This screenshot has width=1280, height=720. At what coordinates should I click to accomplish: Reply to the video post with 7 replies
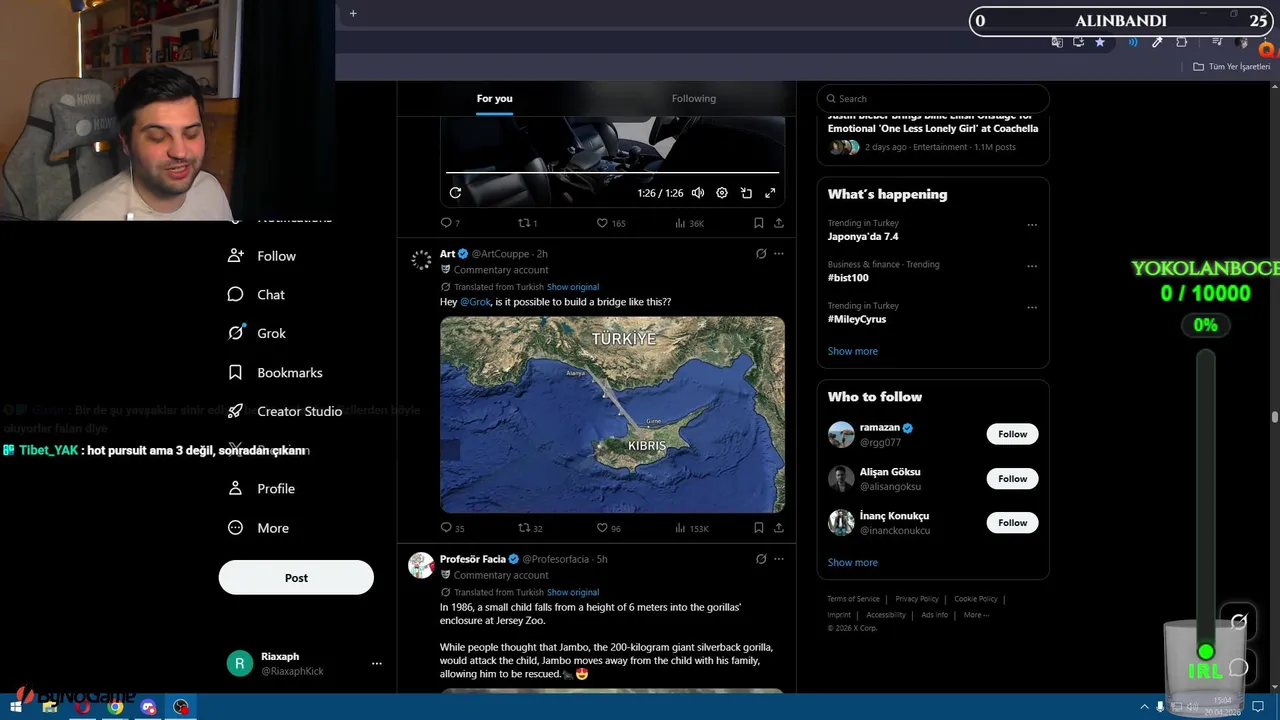(450, 223)
